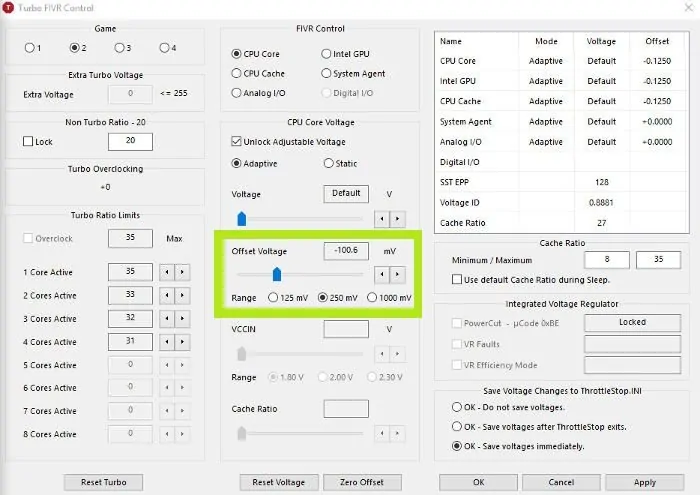Click the SST EPP value 128

(601, 182)
